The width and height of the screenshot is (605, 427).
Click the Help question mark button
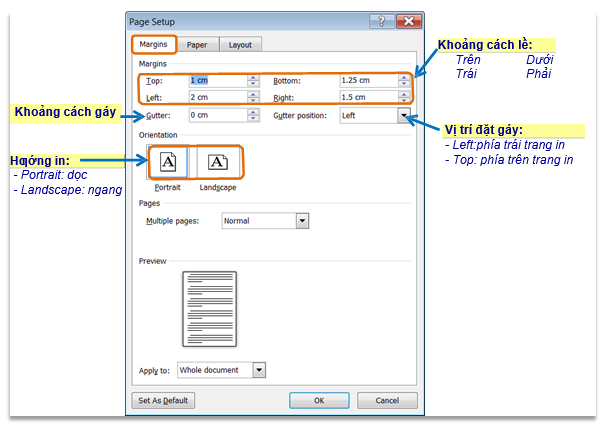[x=379, y=20]
